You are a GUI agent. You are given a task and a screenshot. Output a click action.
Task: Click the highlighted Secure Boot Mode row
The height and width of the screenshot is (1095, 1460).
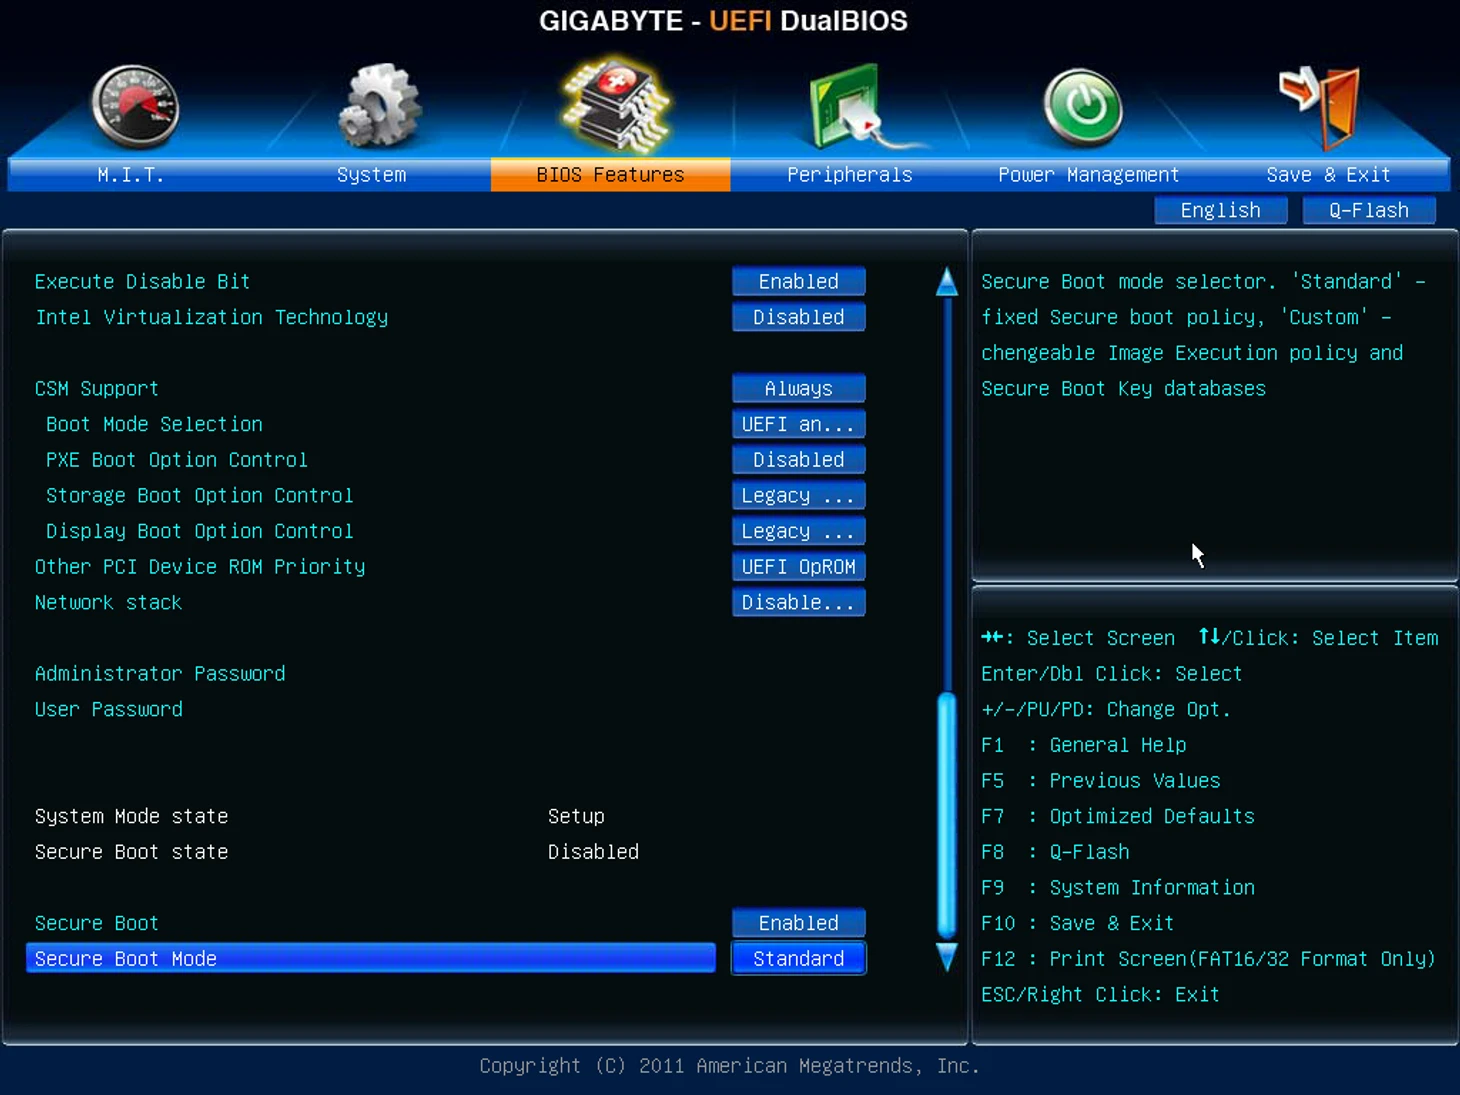point(371,958)
